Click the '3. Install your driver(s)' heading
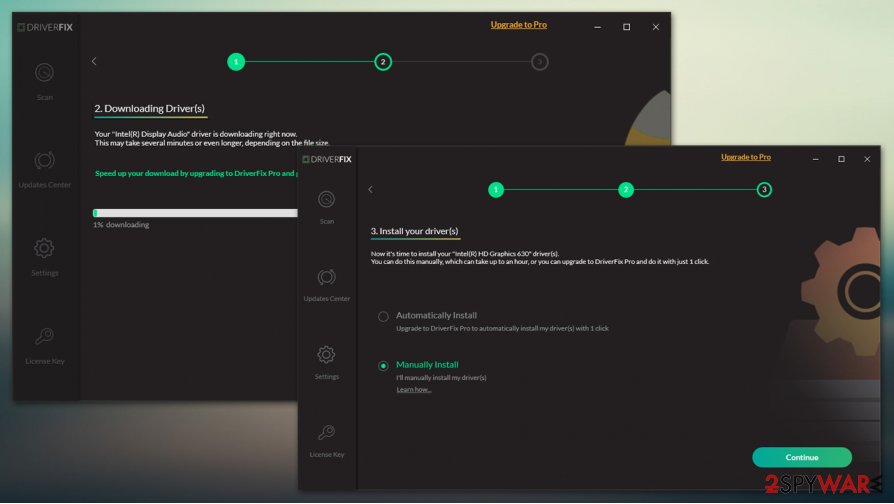The height and width of the screenshot is (504, 894). click(415, 231)
